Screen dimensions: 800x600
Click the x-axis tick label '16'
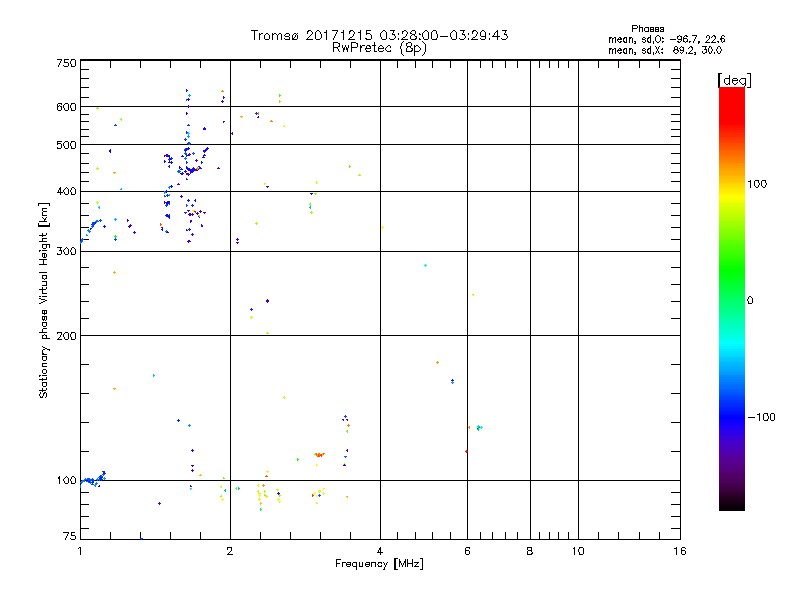click(x=680, y=551)
